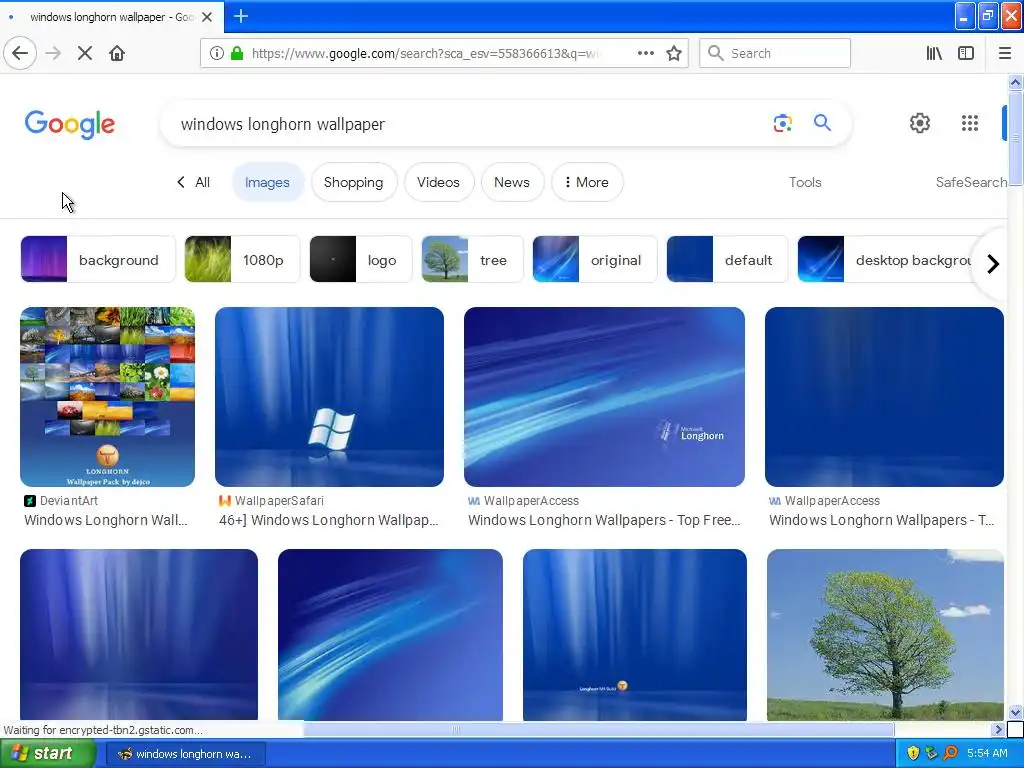Open 'Windows Longhorn Wallpapers - Top Free...' title
The width and height of the screenshot is (1024, 768).
click(x=604, y=520)
